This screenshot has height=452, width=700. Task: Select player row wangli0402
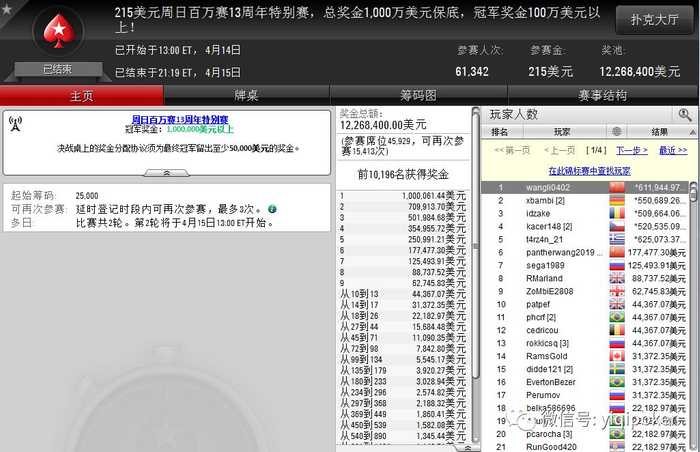(x=585, y=188)
